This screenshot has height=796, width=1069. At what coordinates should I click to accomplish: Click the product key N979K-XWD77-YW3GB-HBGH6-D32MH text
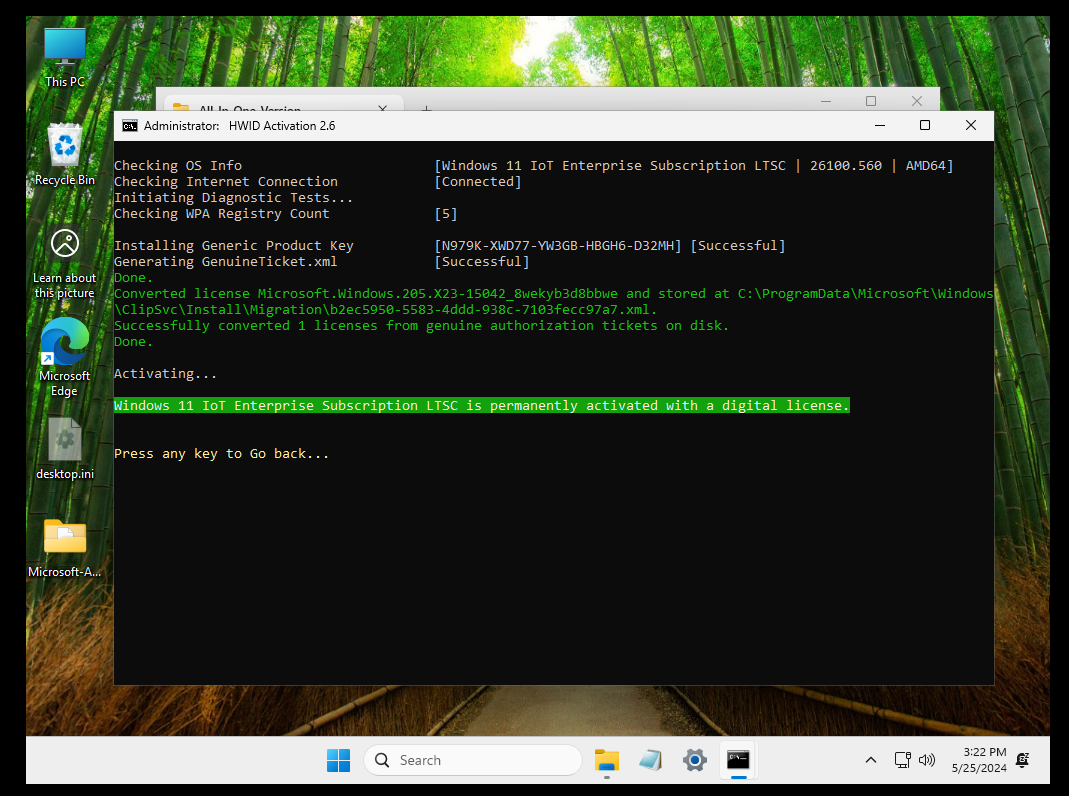click(558, 245)
